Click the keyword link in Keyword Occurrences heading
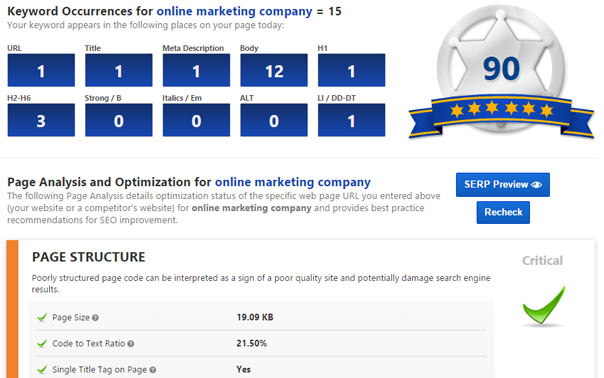Viewport: 604px width, 378px height. 234,11
